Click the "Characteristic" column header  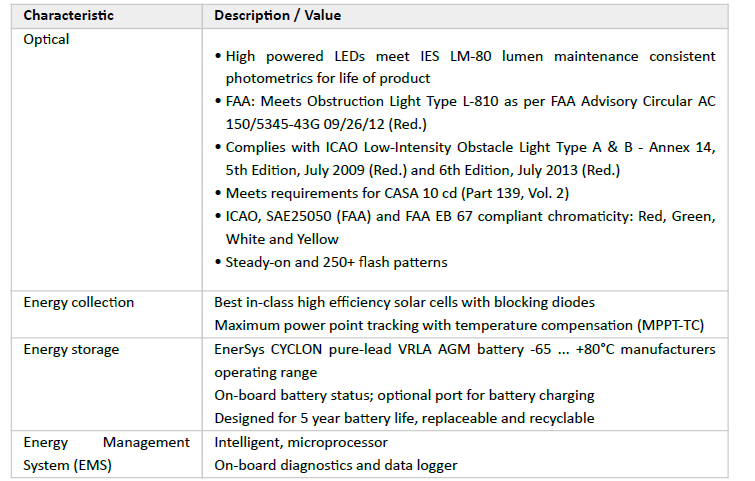[x=69, y=16]
